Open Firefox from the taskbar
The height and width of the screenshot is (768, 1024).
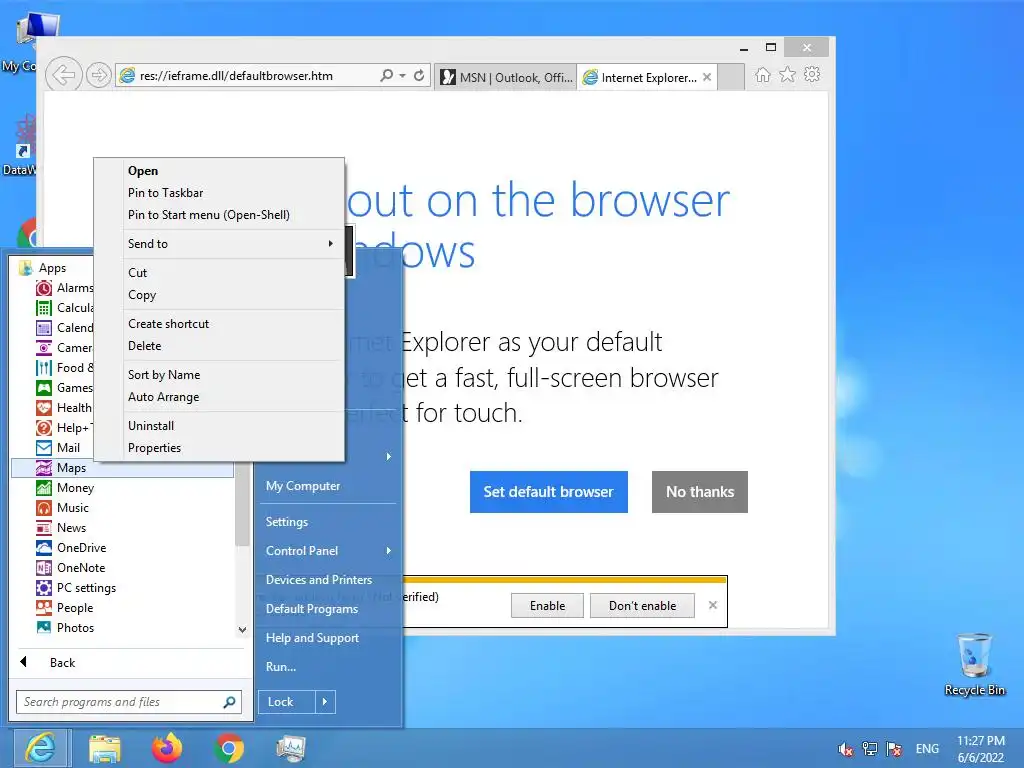(167, 748)
